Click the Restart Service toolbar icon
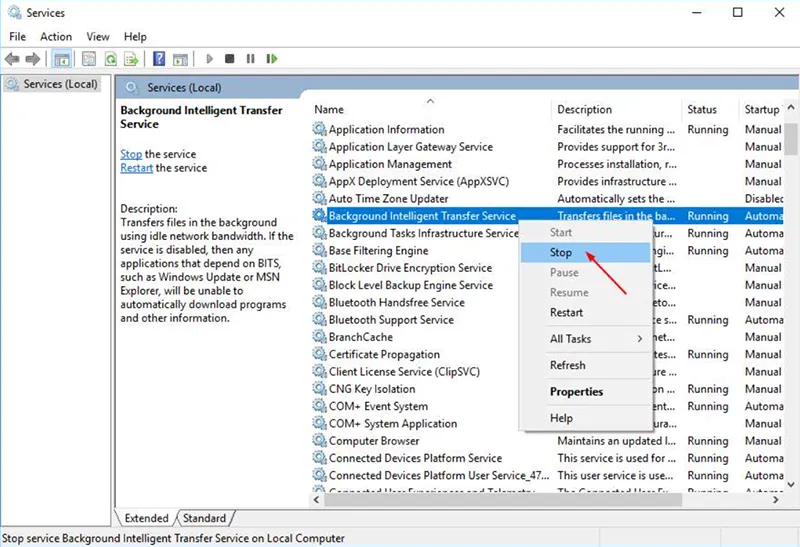 270,59
